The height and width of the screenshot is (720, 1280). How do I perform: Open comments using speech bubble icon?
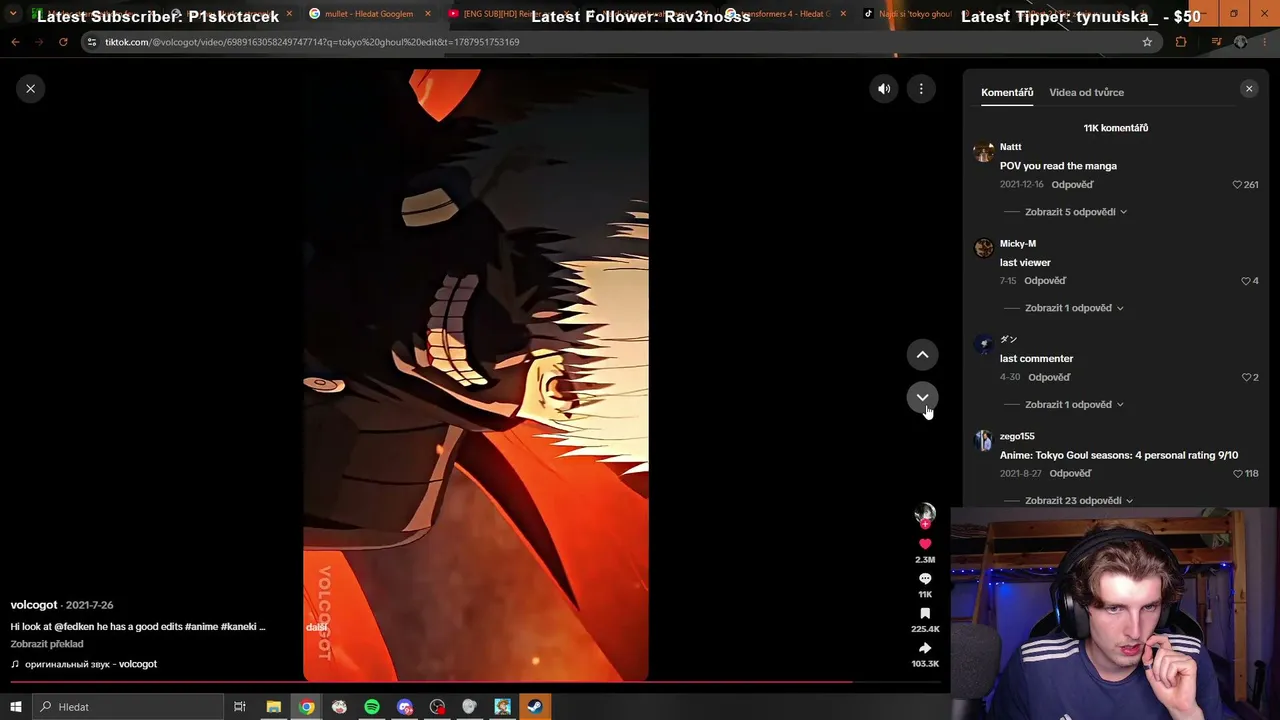(925, 579)
